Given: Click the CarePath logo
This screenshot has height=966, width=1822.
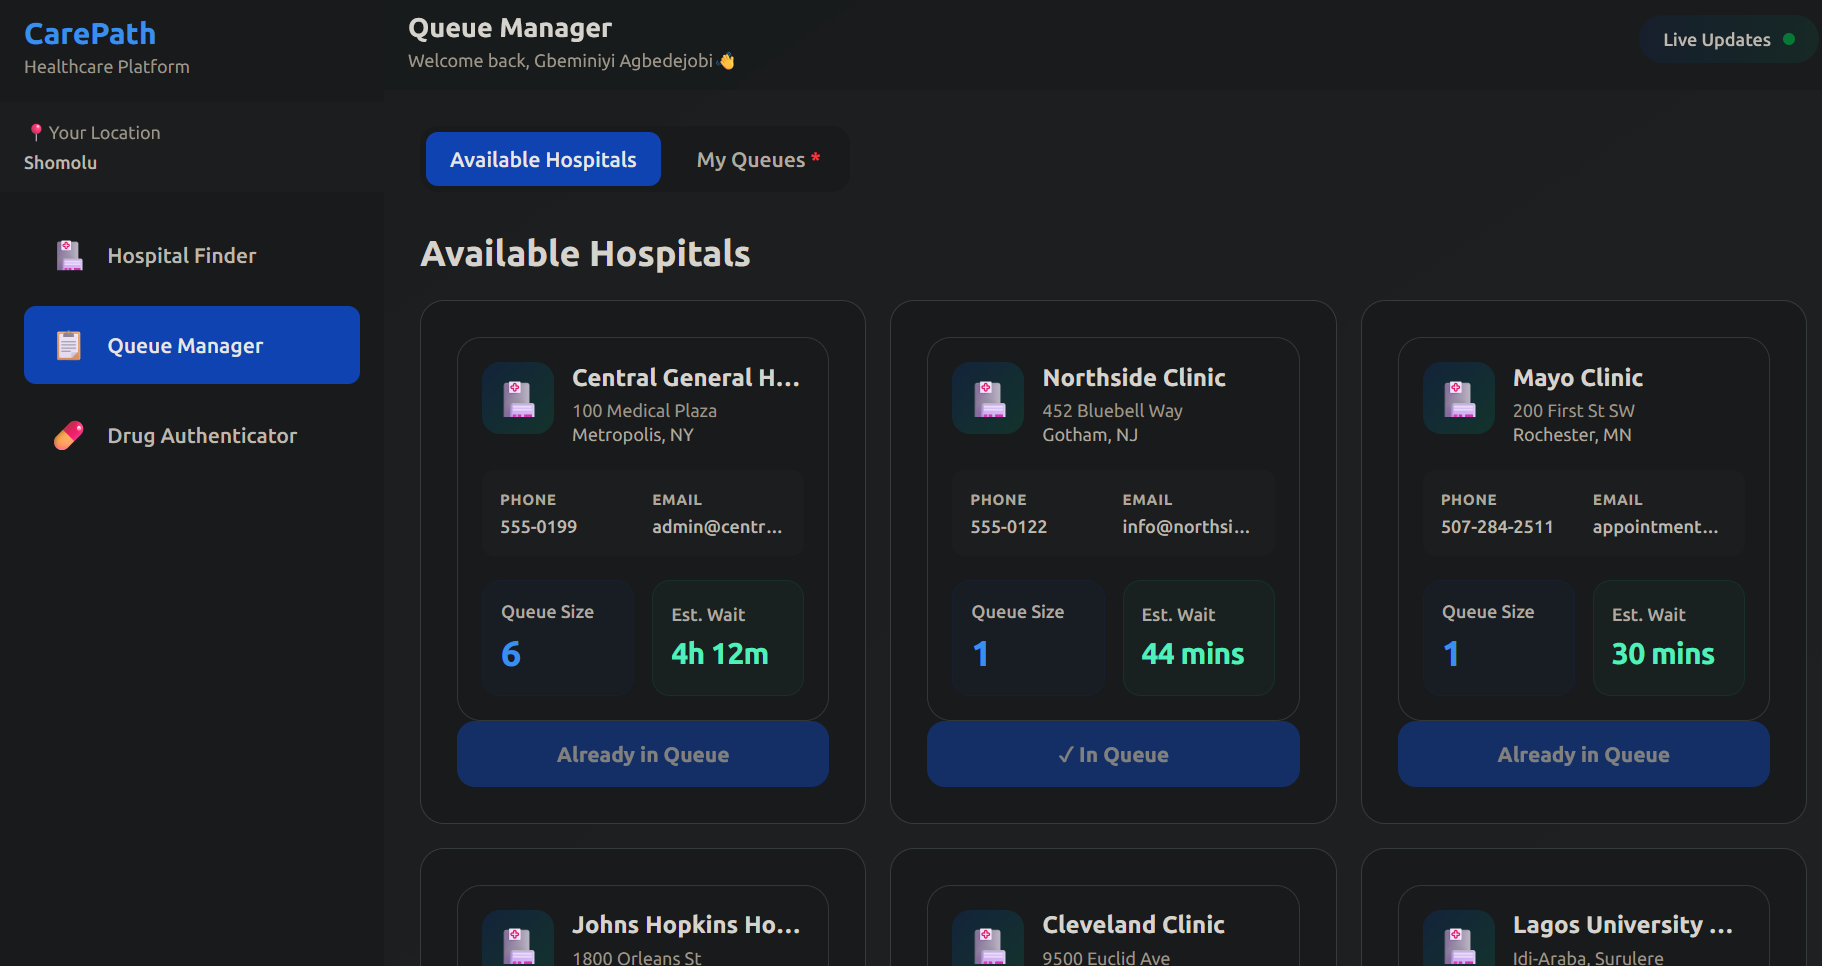Looking at the screenshot, I should (x=90, y=34).
